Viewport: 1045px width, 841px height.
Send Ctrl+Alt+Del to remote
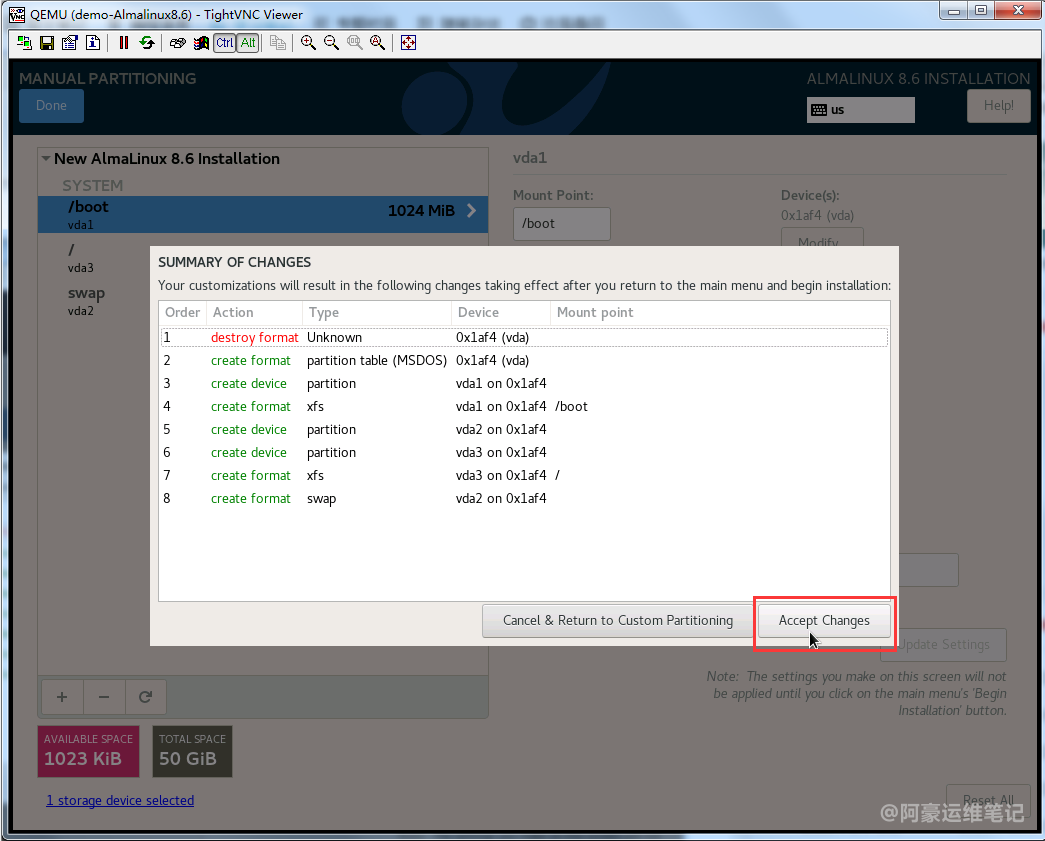pyautogui.click(x=177, y=43)
